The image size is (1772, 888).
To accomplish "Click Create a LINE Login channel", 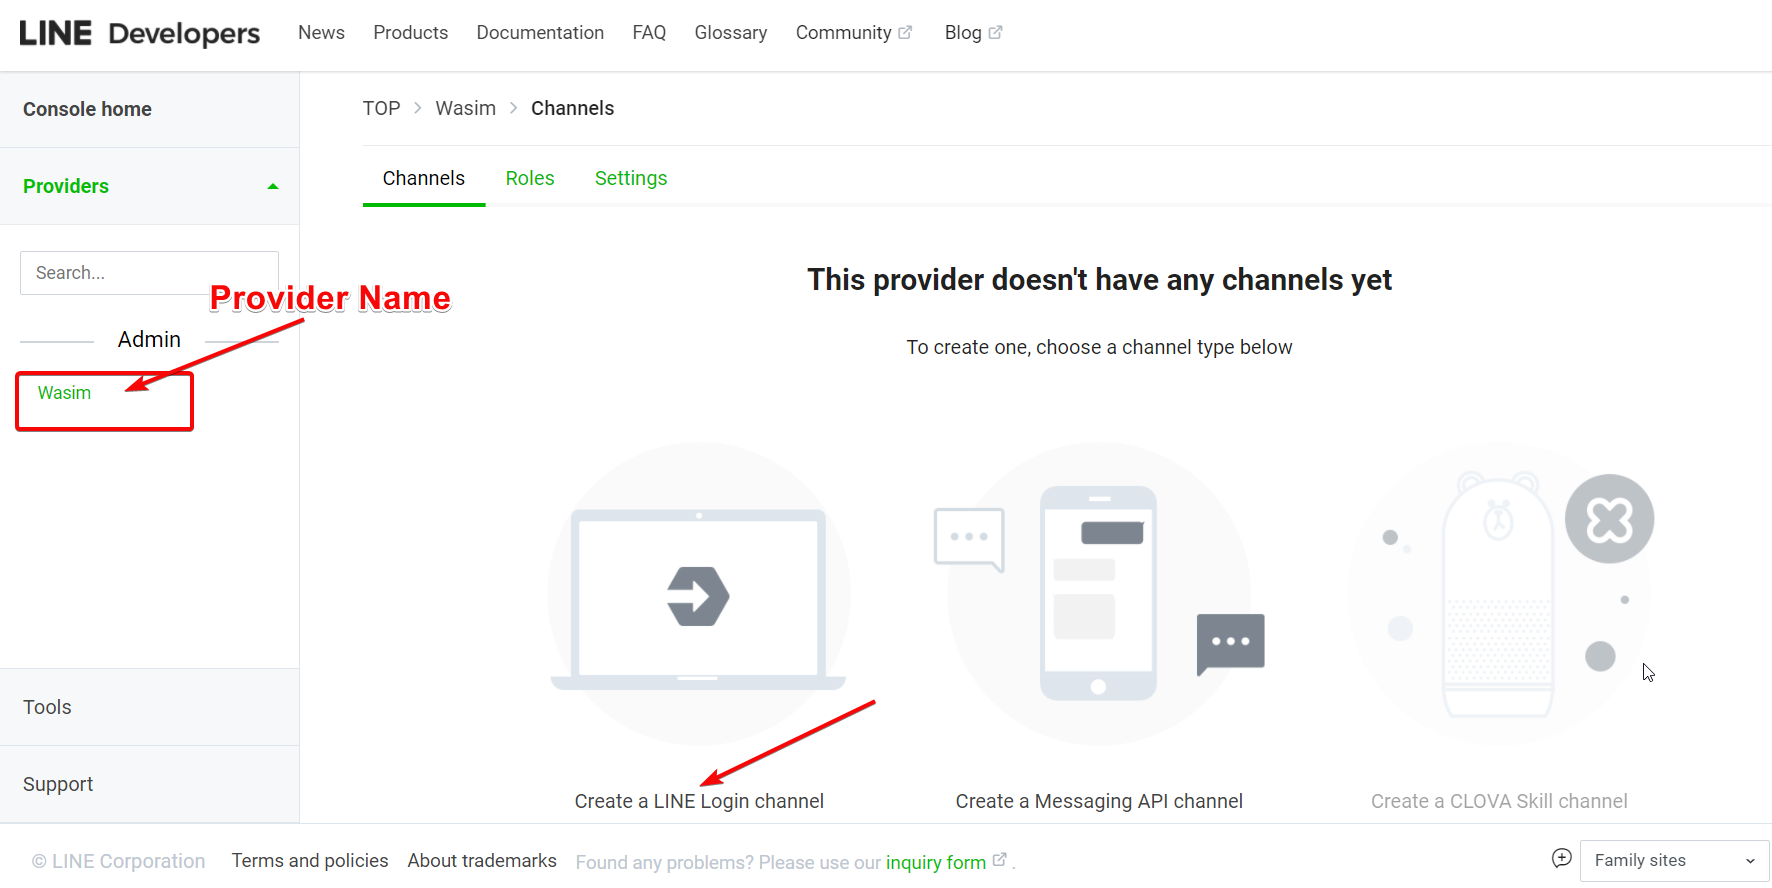I will (699, 801).
